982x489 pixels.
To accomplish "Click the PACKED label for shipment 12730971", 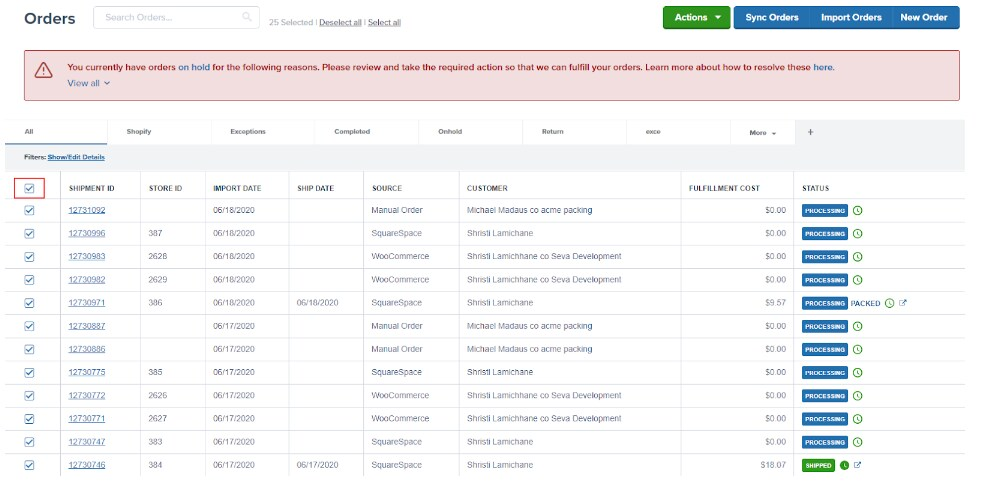I will pos(866,304).
